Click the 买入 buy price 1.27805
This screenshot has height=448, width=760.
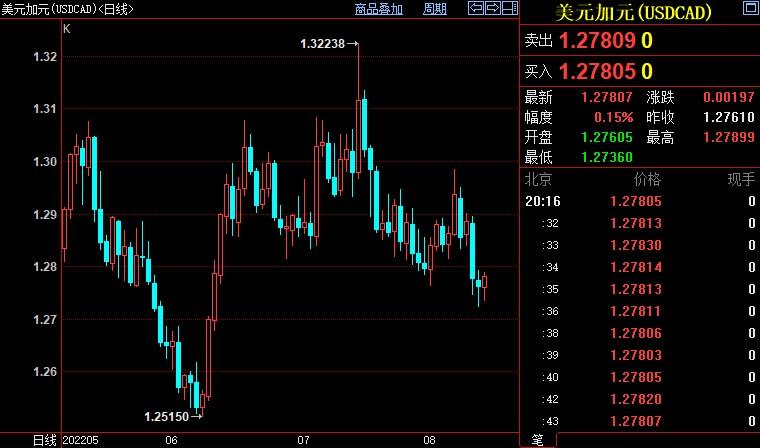[597, 71]
